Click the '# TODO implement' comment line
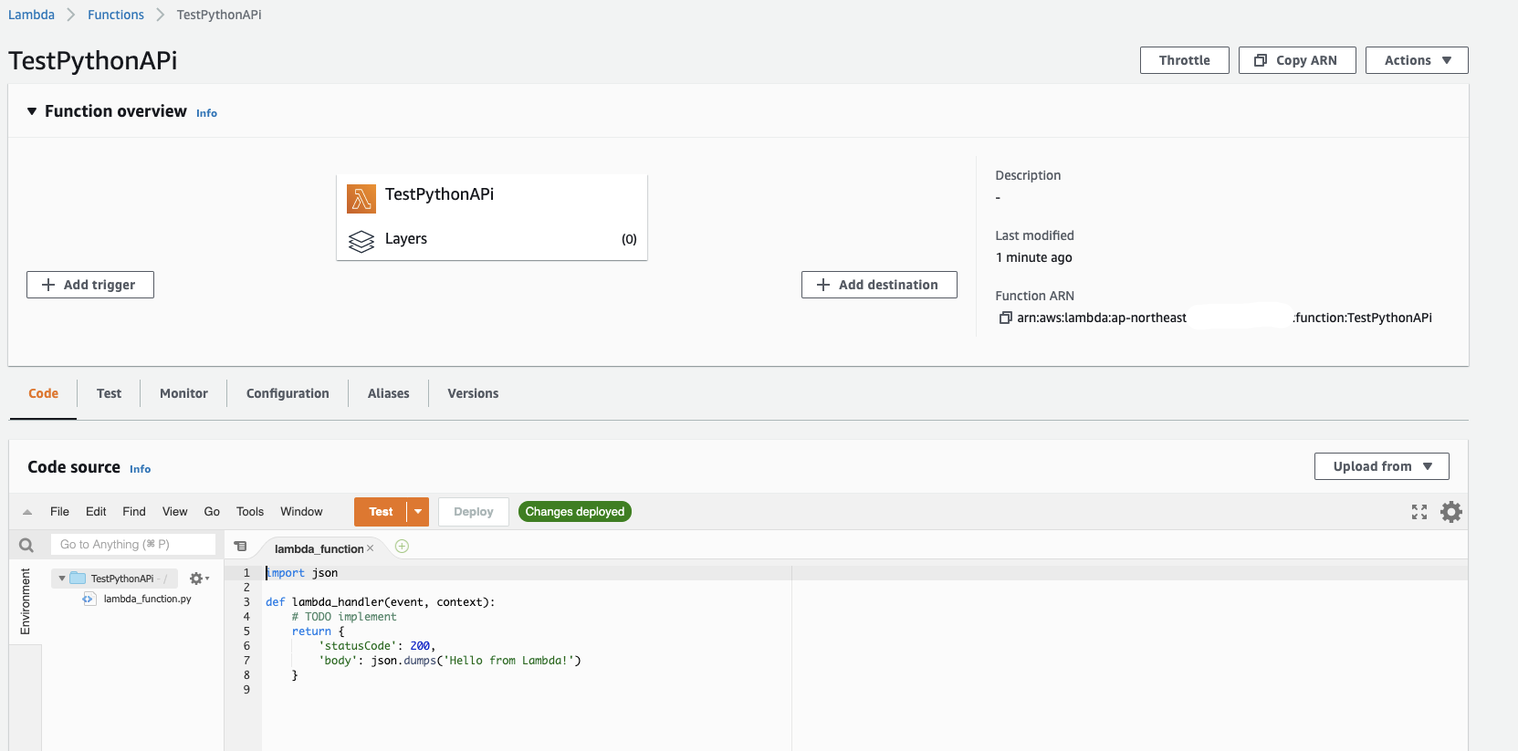This screenshot has width=1518, height=751. pyautogui.click(x=344, y=617)
